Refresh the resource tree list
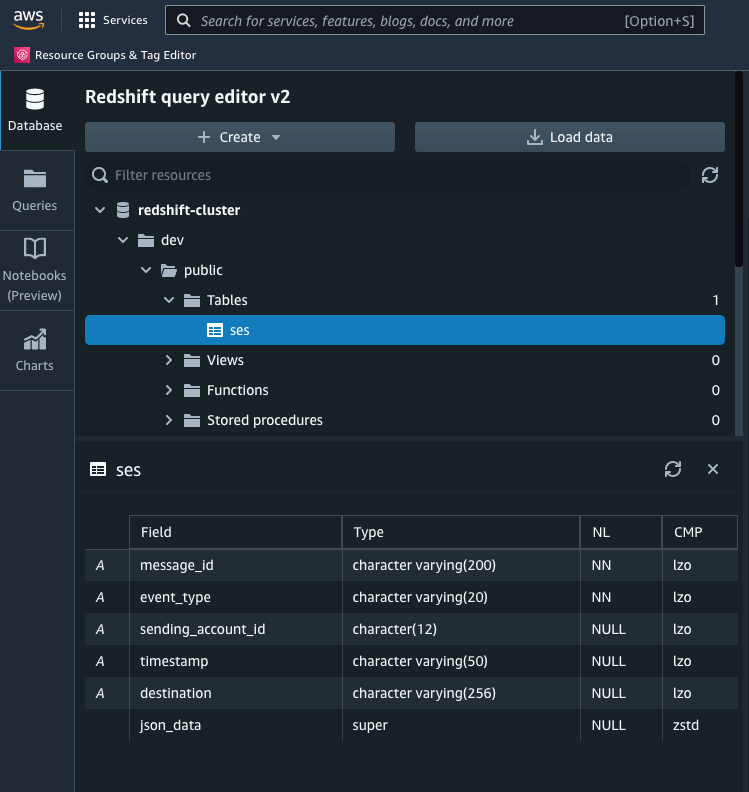The height and width of the screenshot is (792, 749). click(710, 175)
